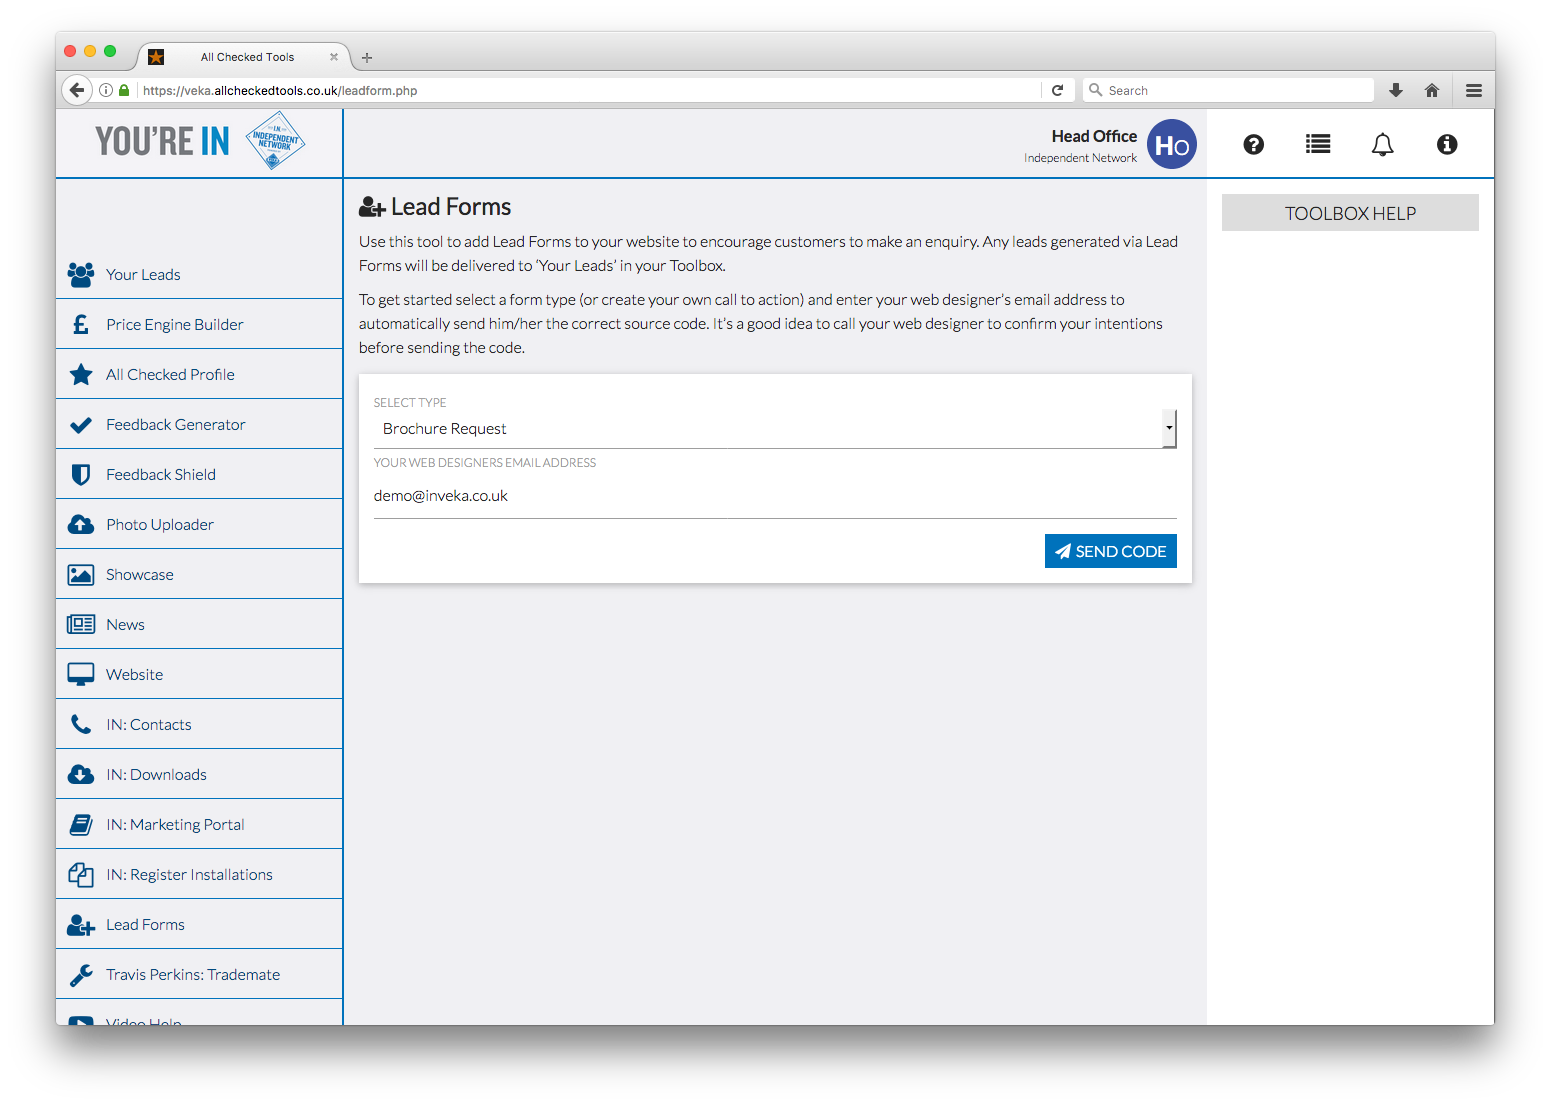Reload the page with refresh icon
The height and width of the screenshot is (1105, 1551).
(x=1057, y=90)
